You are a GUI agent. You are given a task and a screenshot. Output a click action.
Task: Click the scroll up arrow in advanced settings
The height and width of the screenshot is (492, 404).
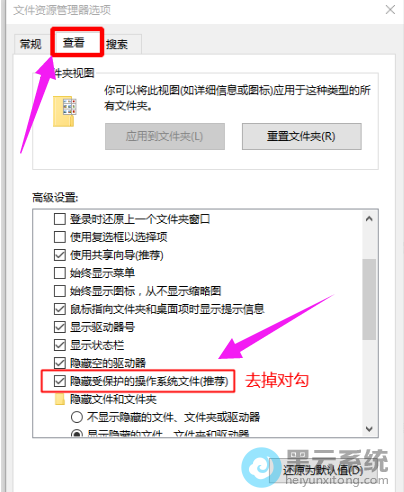[369, 219]
